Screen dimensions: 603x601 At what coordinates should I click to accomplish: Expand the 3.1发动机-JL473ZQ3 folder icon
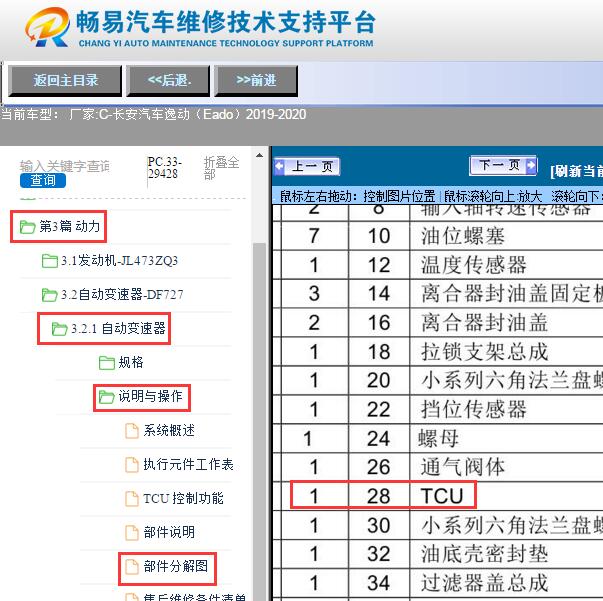pyautogui.click(x=50, y=261)
